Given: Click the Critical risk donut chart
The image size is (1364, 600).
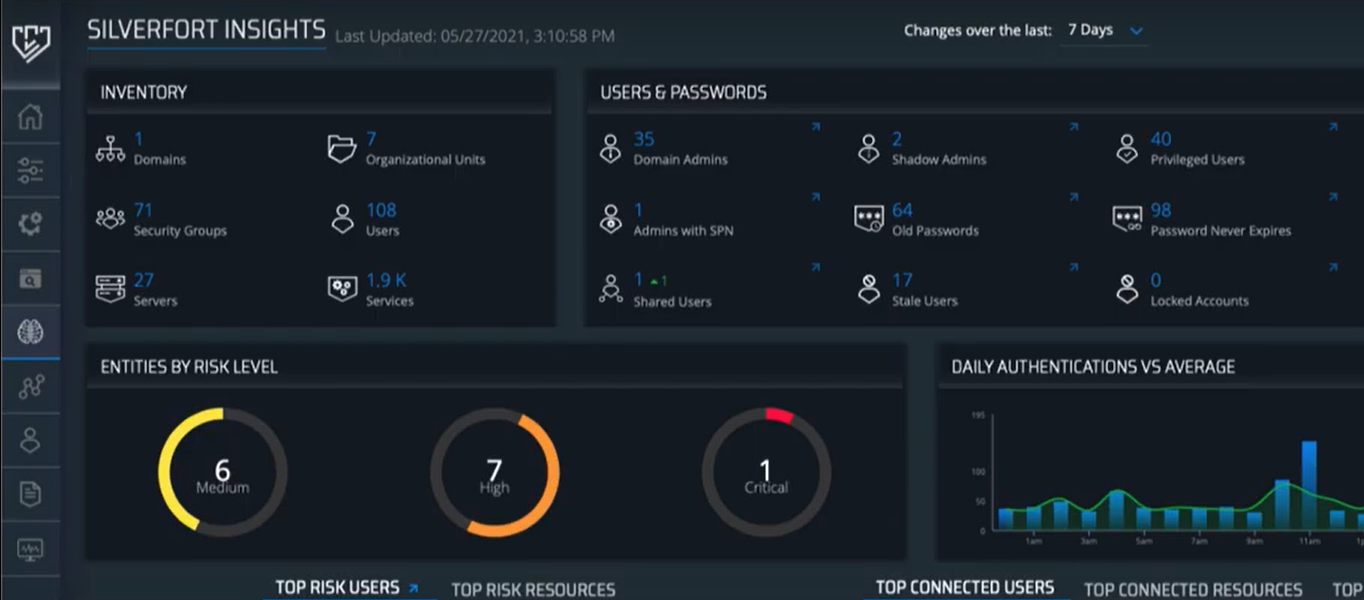Looking at the screenshot, I should pos(766,471).
